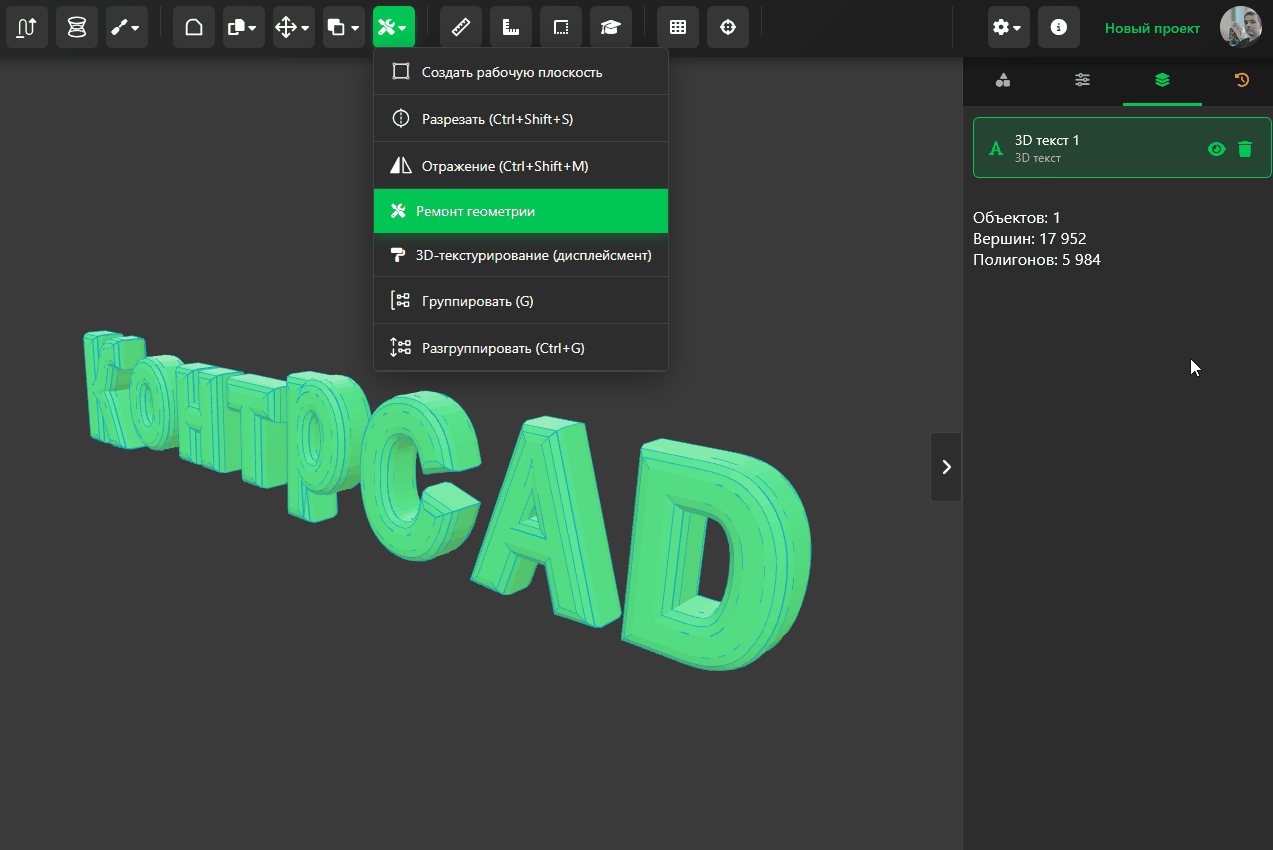1273x850 pixels.
Task: Open the brush sculpt tool dropdown
Action: [127, 28]
